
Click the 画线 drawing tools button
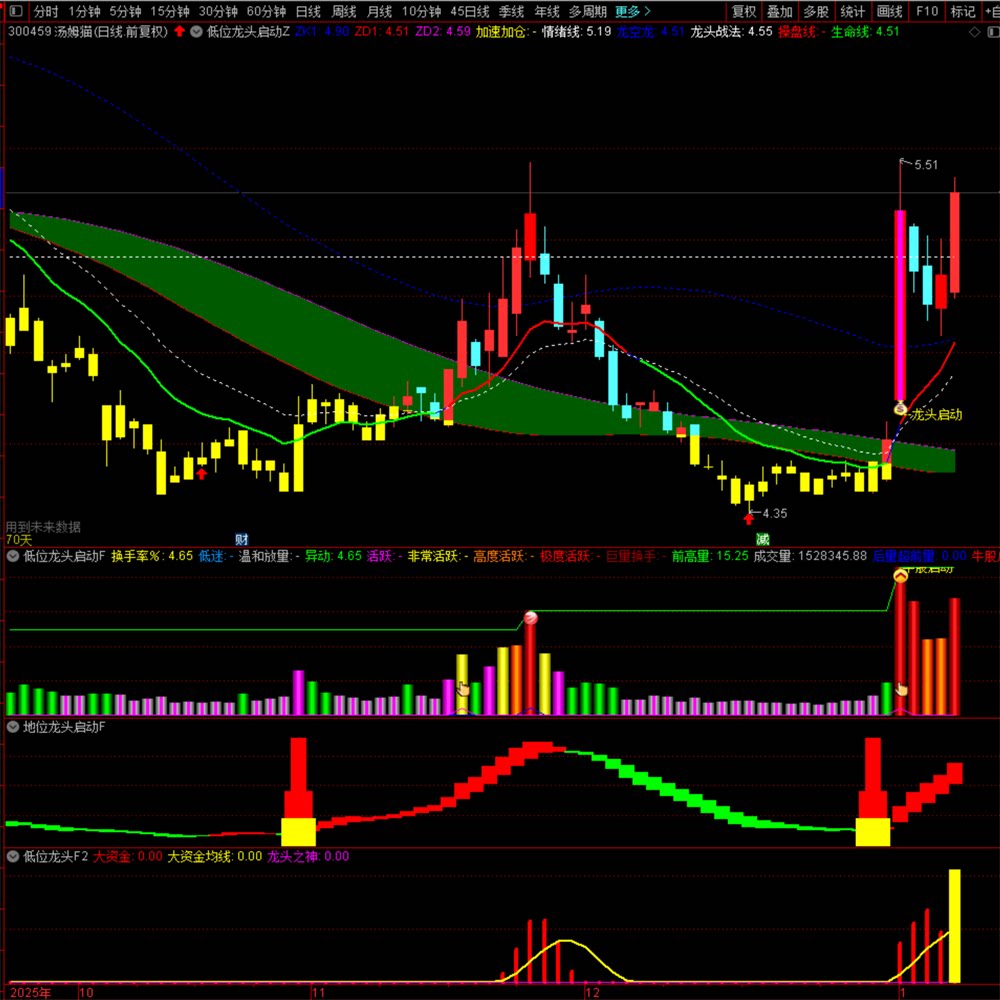click(889, 11)
